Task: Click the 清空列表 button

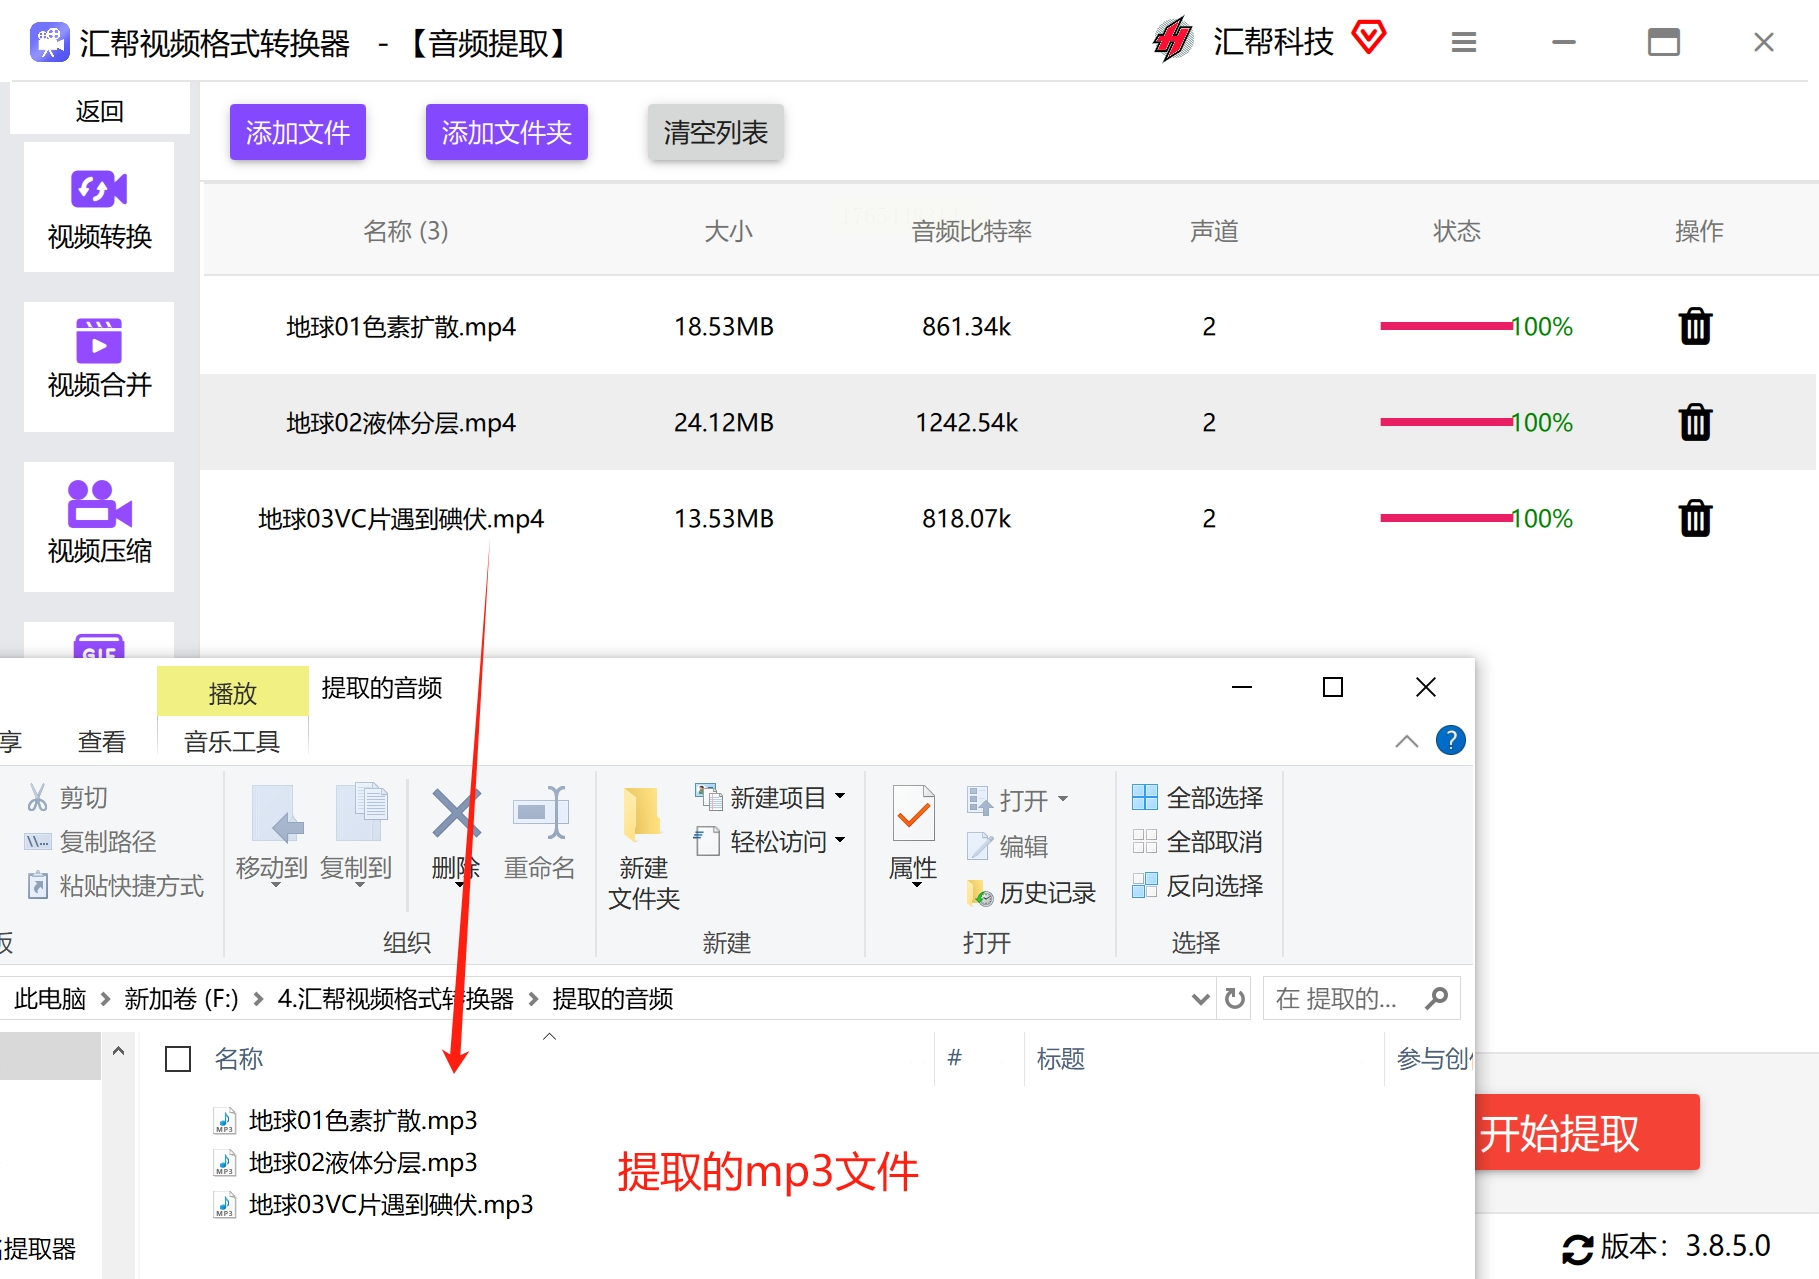Action: pos(715,132)
